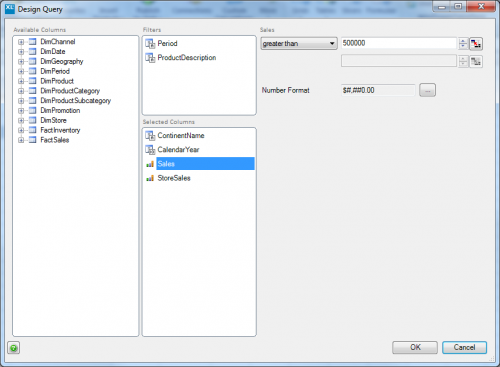Click the DimPeriod table icon

32,71
